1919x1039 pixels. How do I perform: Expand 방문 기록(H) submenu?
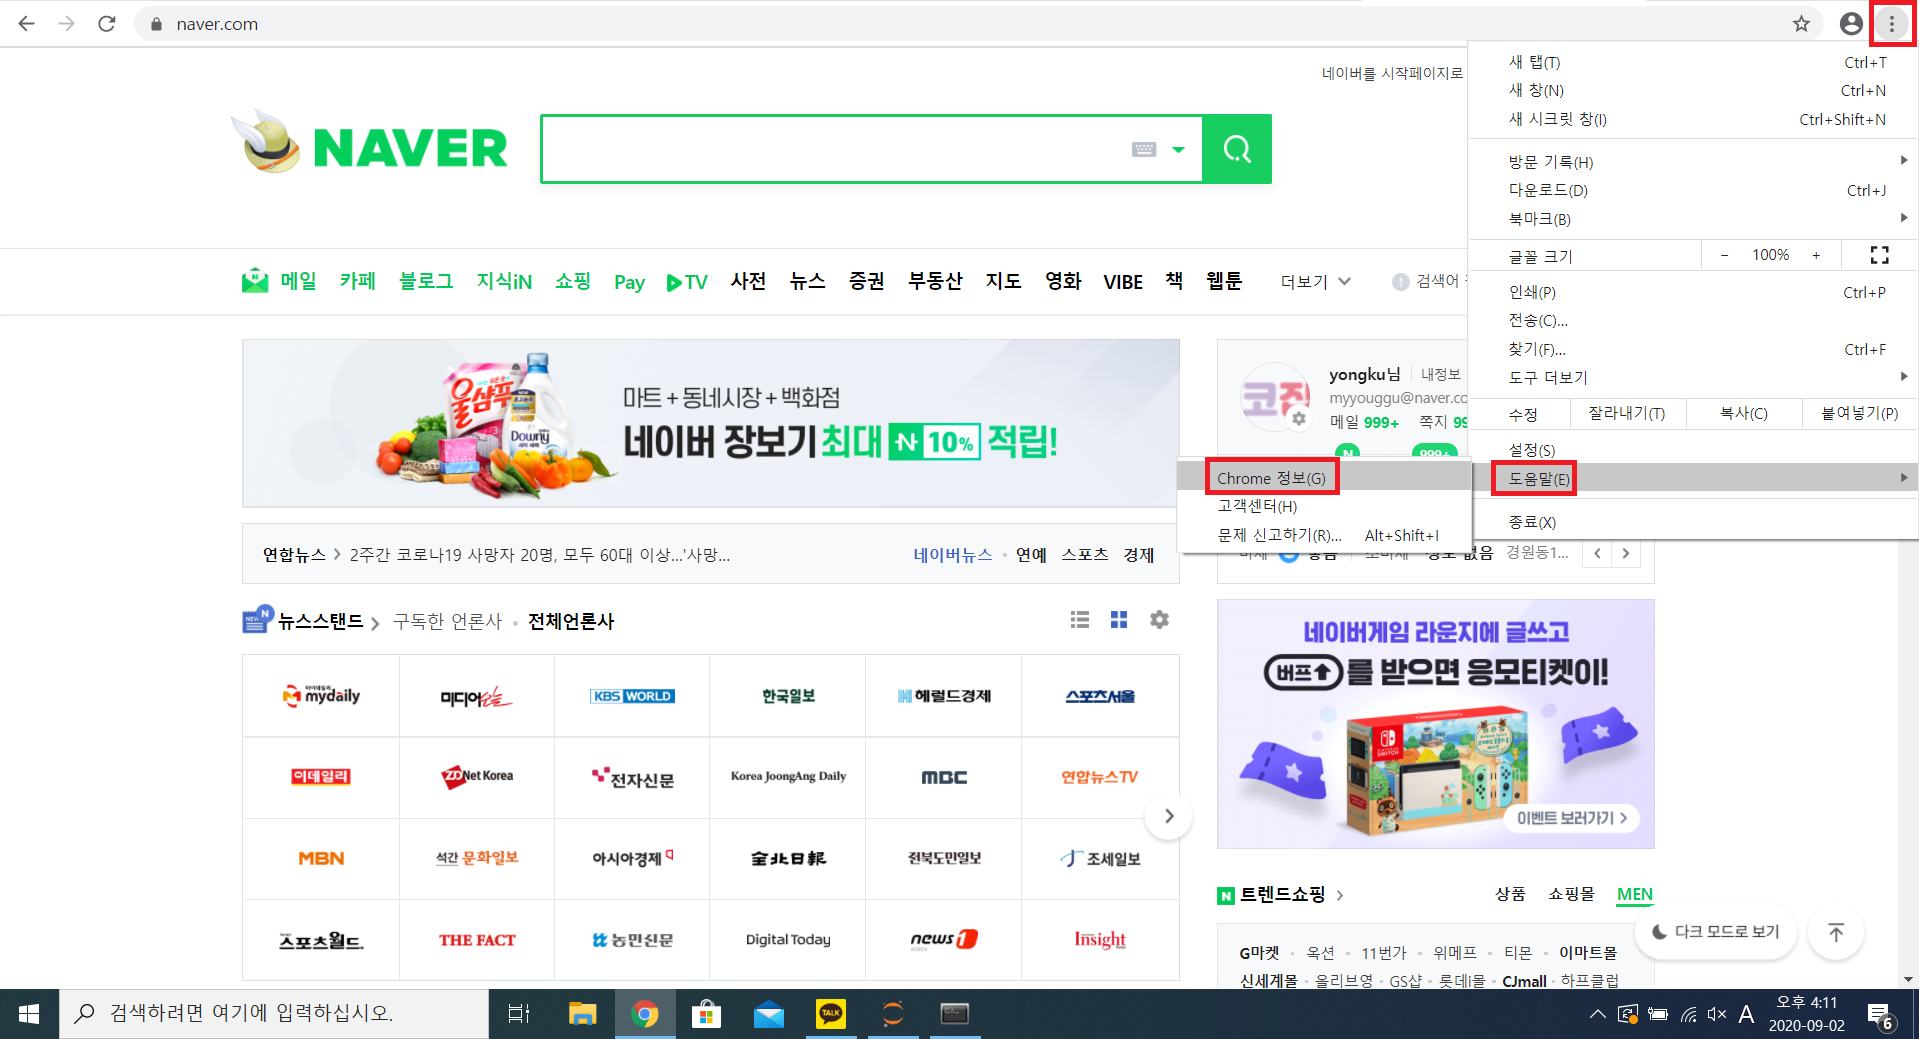click(1693, 161)
